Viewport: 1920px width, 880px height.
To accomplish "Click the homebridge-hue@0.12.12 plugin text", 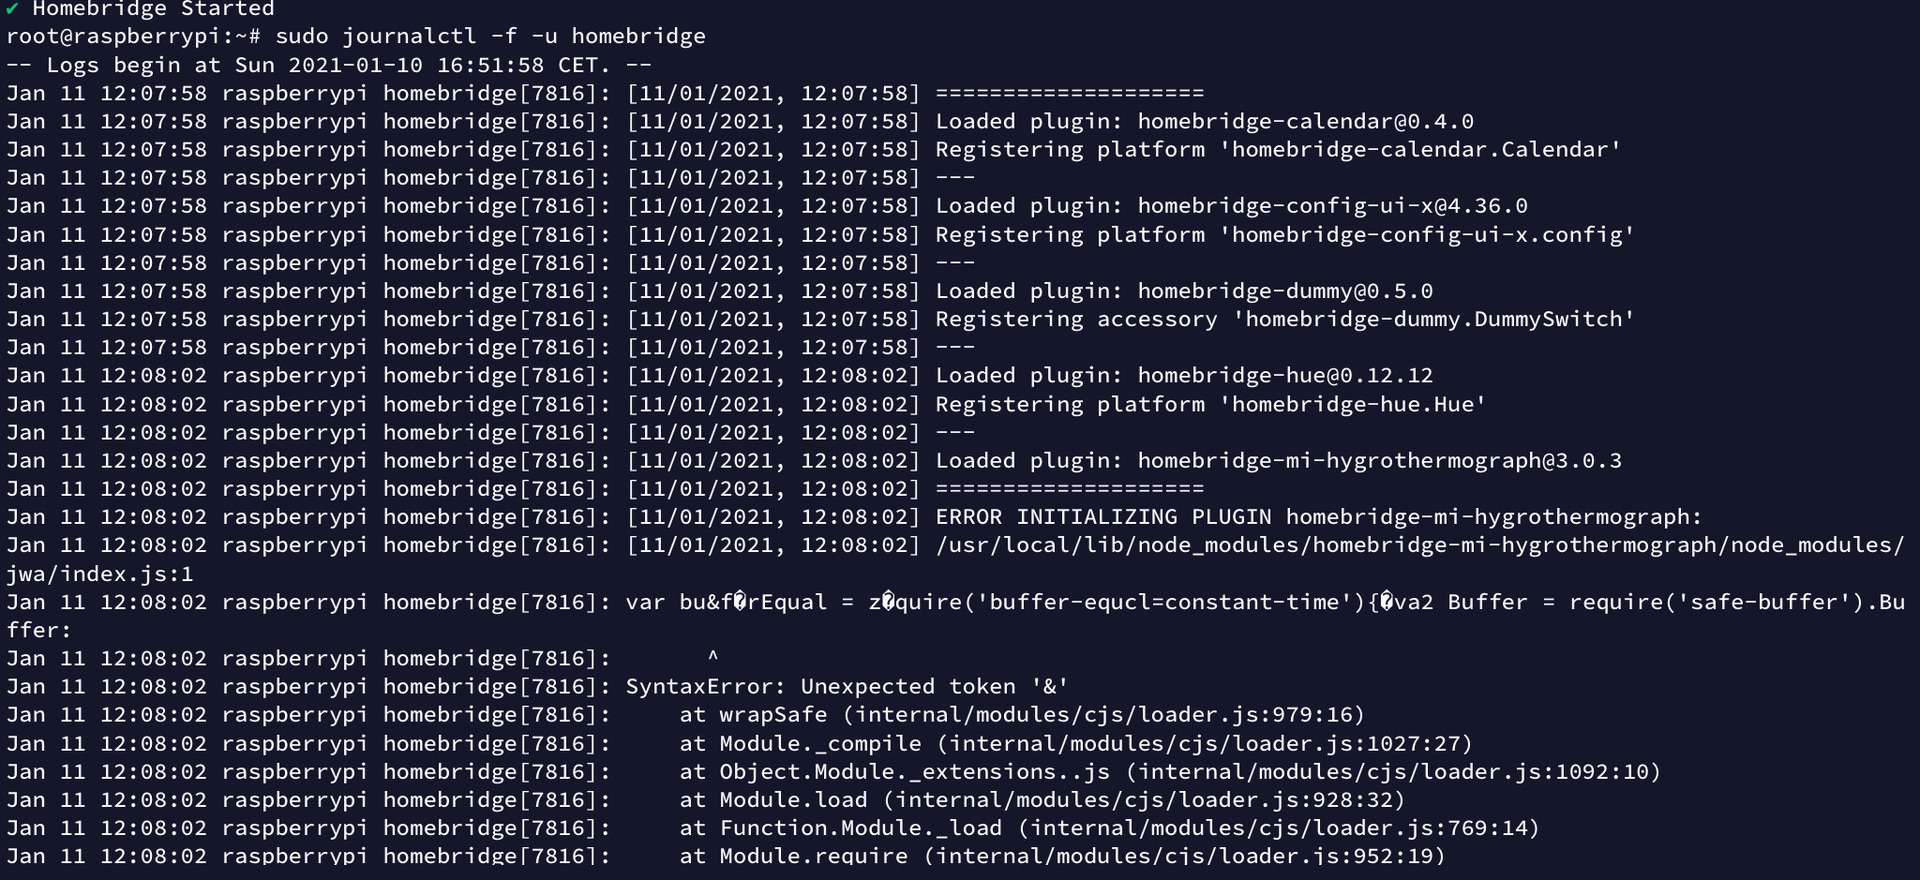I will coord(1285,376).
